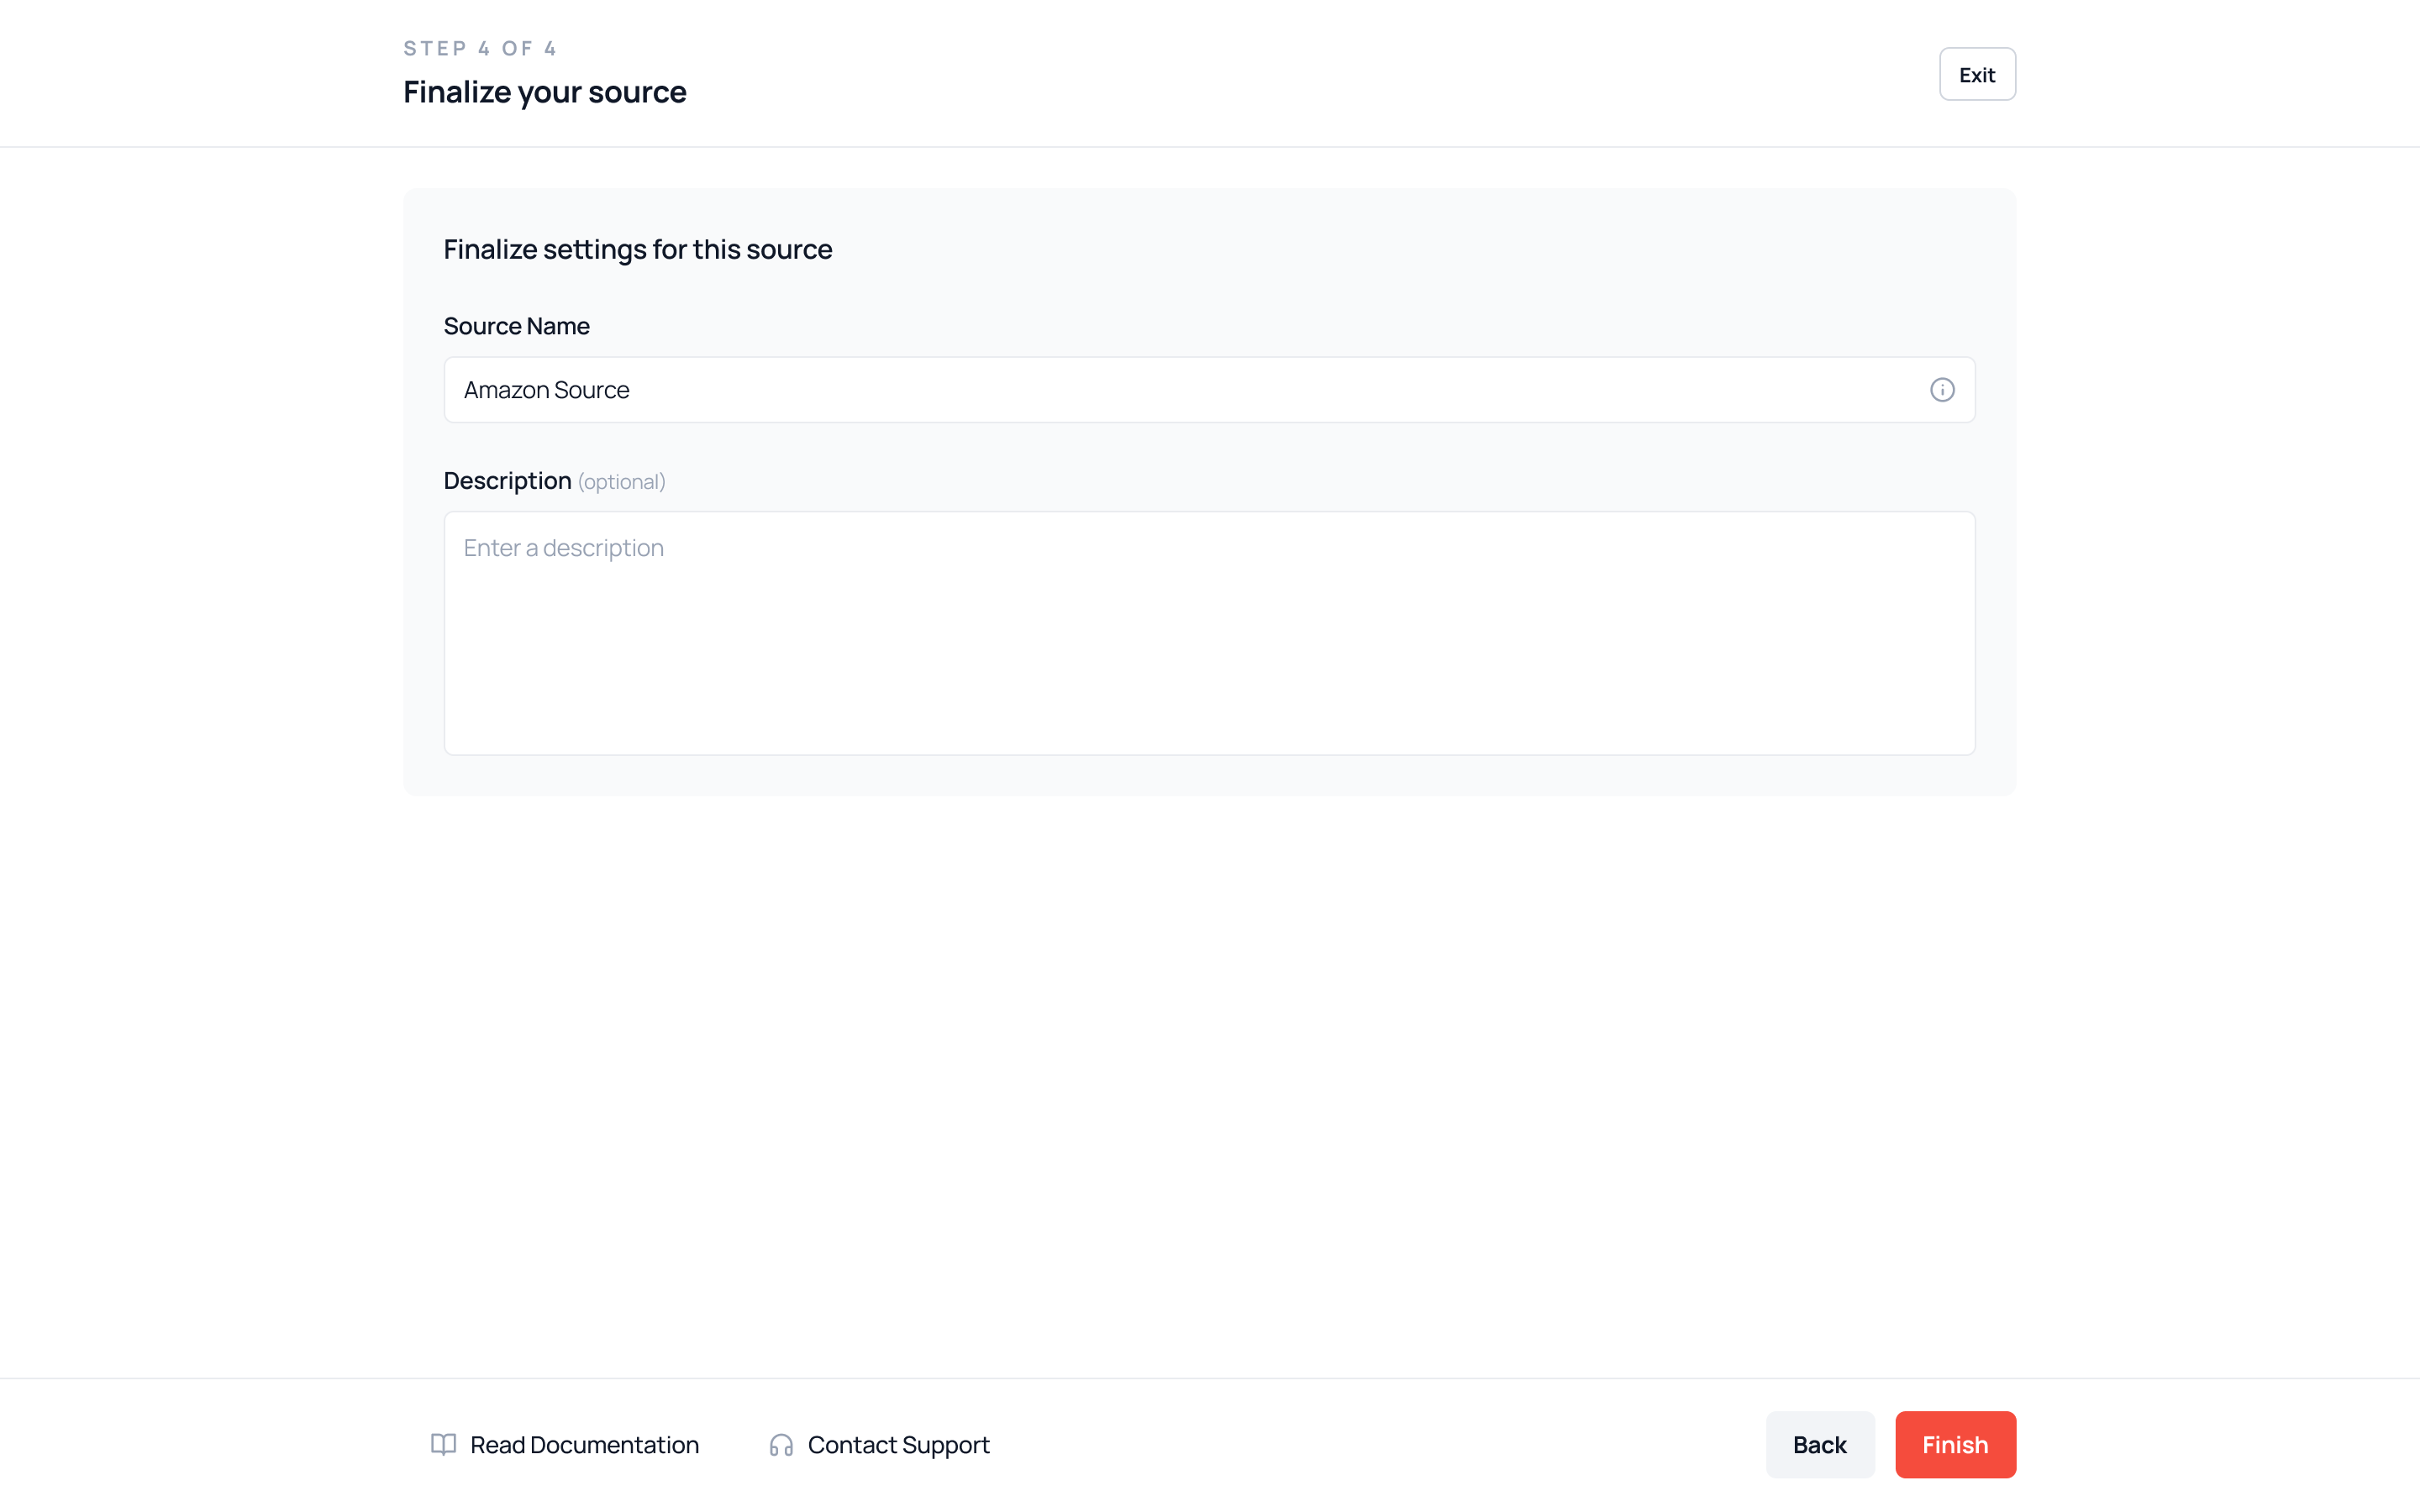
Task: Click the Finalize your source title
Action: tap(544, 92)
